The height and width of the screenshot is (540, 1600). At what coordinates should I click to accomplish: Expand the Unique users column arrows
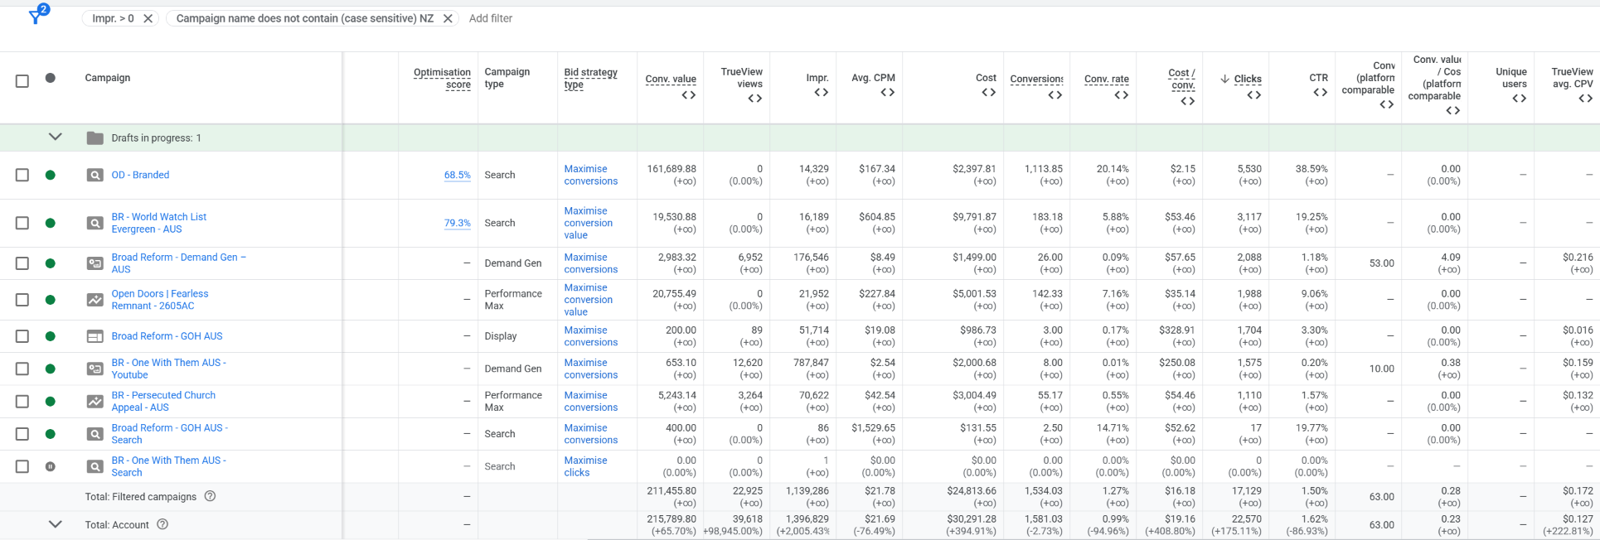[x=1519, y=98]
